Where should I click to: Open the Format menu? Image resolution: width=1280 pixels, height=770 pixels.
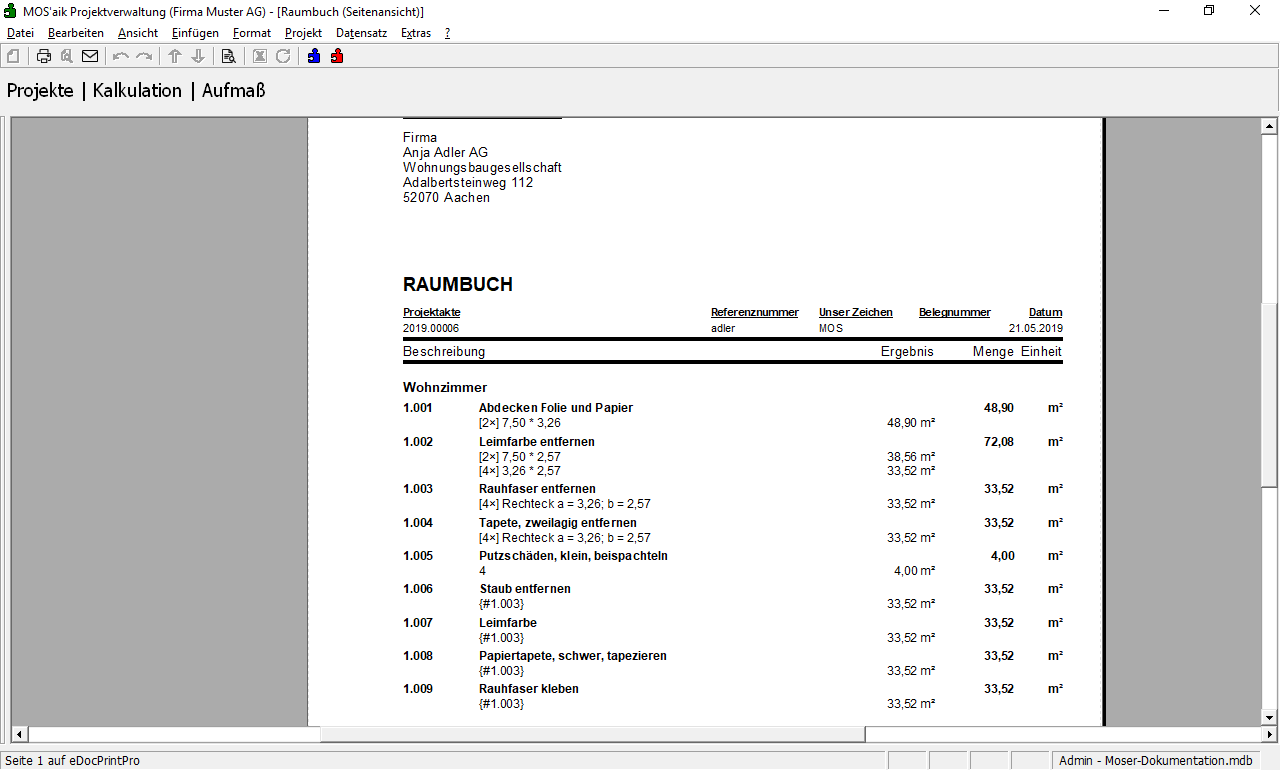(x=251, y=33)
